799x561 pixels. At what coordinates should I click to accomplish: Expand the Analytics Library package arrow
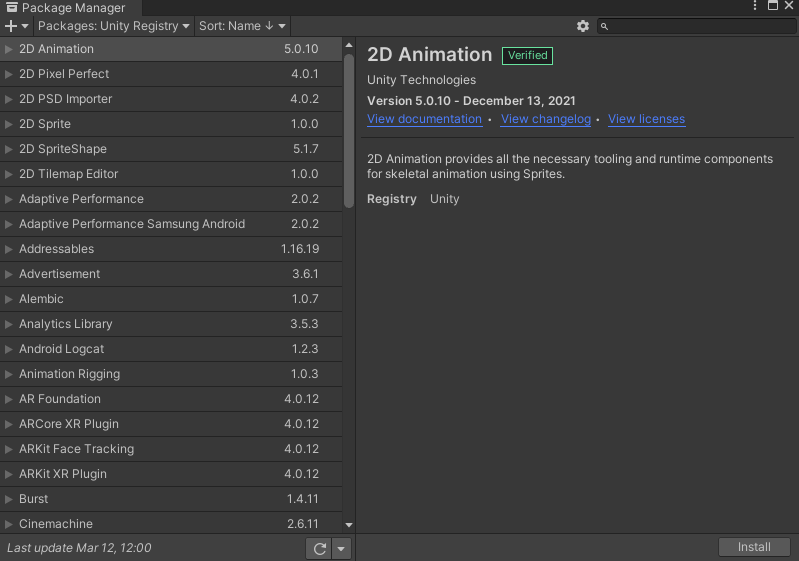click(8, 324)
